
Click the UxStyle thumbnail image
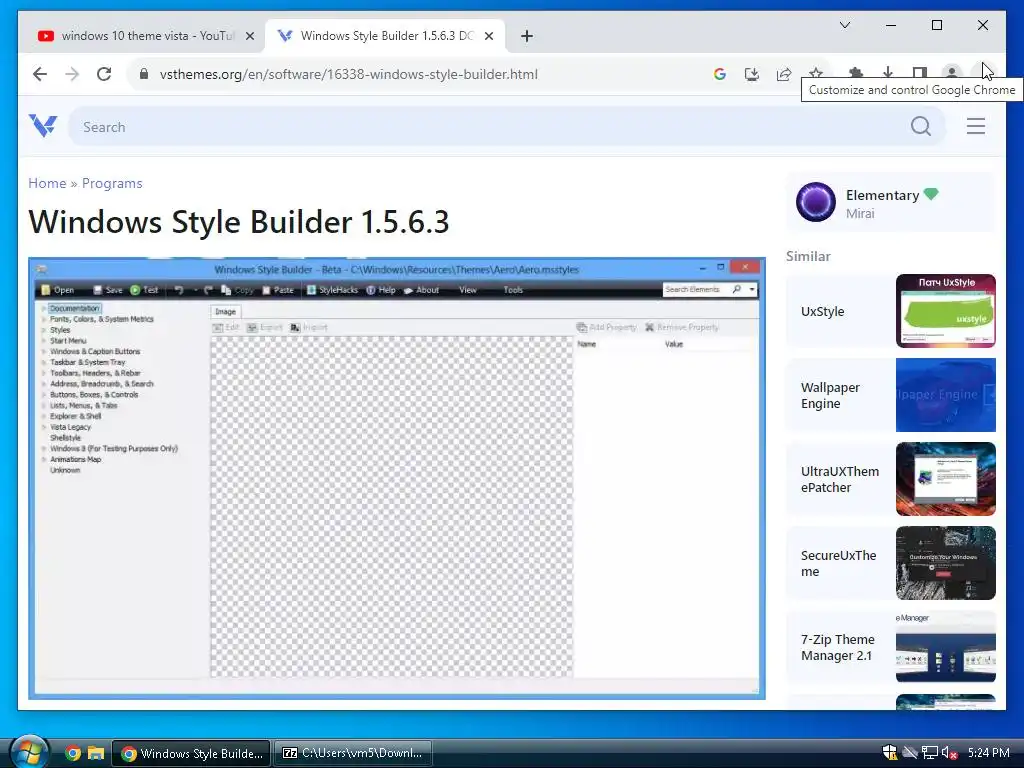click(946, 311)
